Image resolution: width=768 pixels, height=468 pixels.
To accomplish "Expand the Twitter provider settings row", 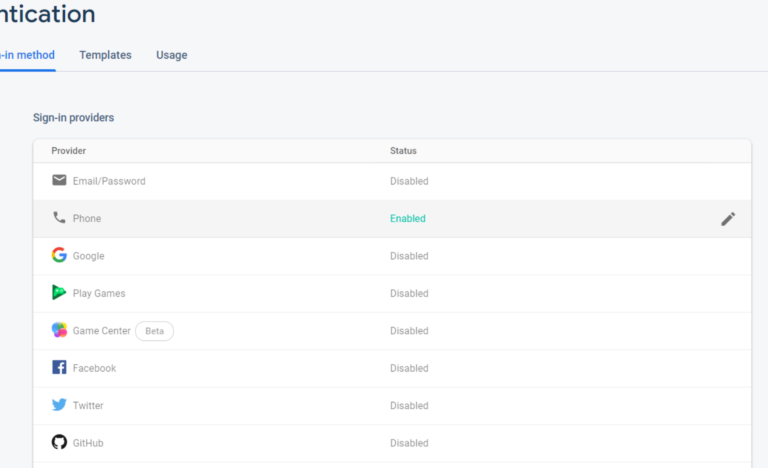I will (88, 406).
